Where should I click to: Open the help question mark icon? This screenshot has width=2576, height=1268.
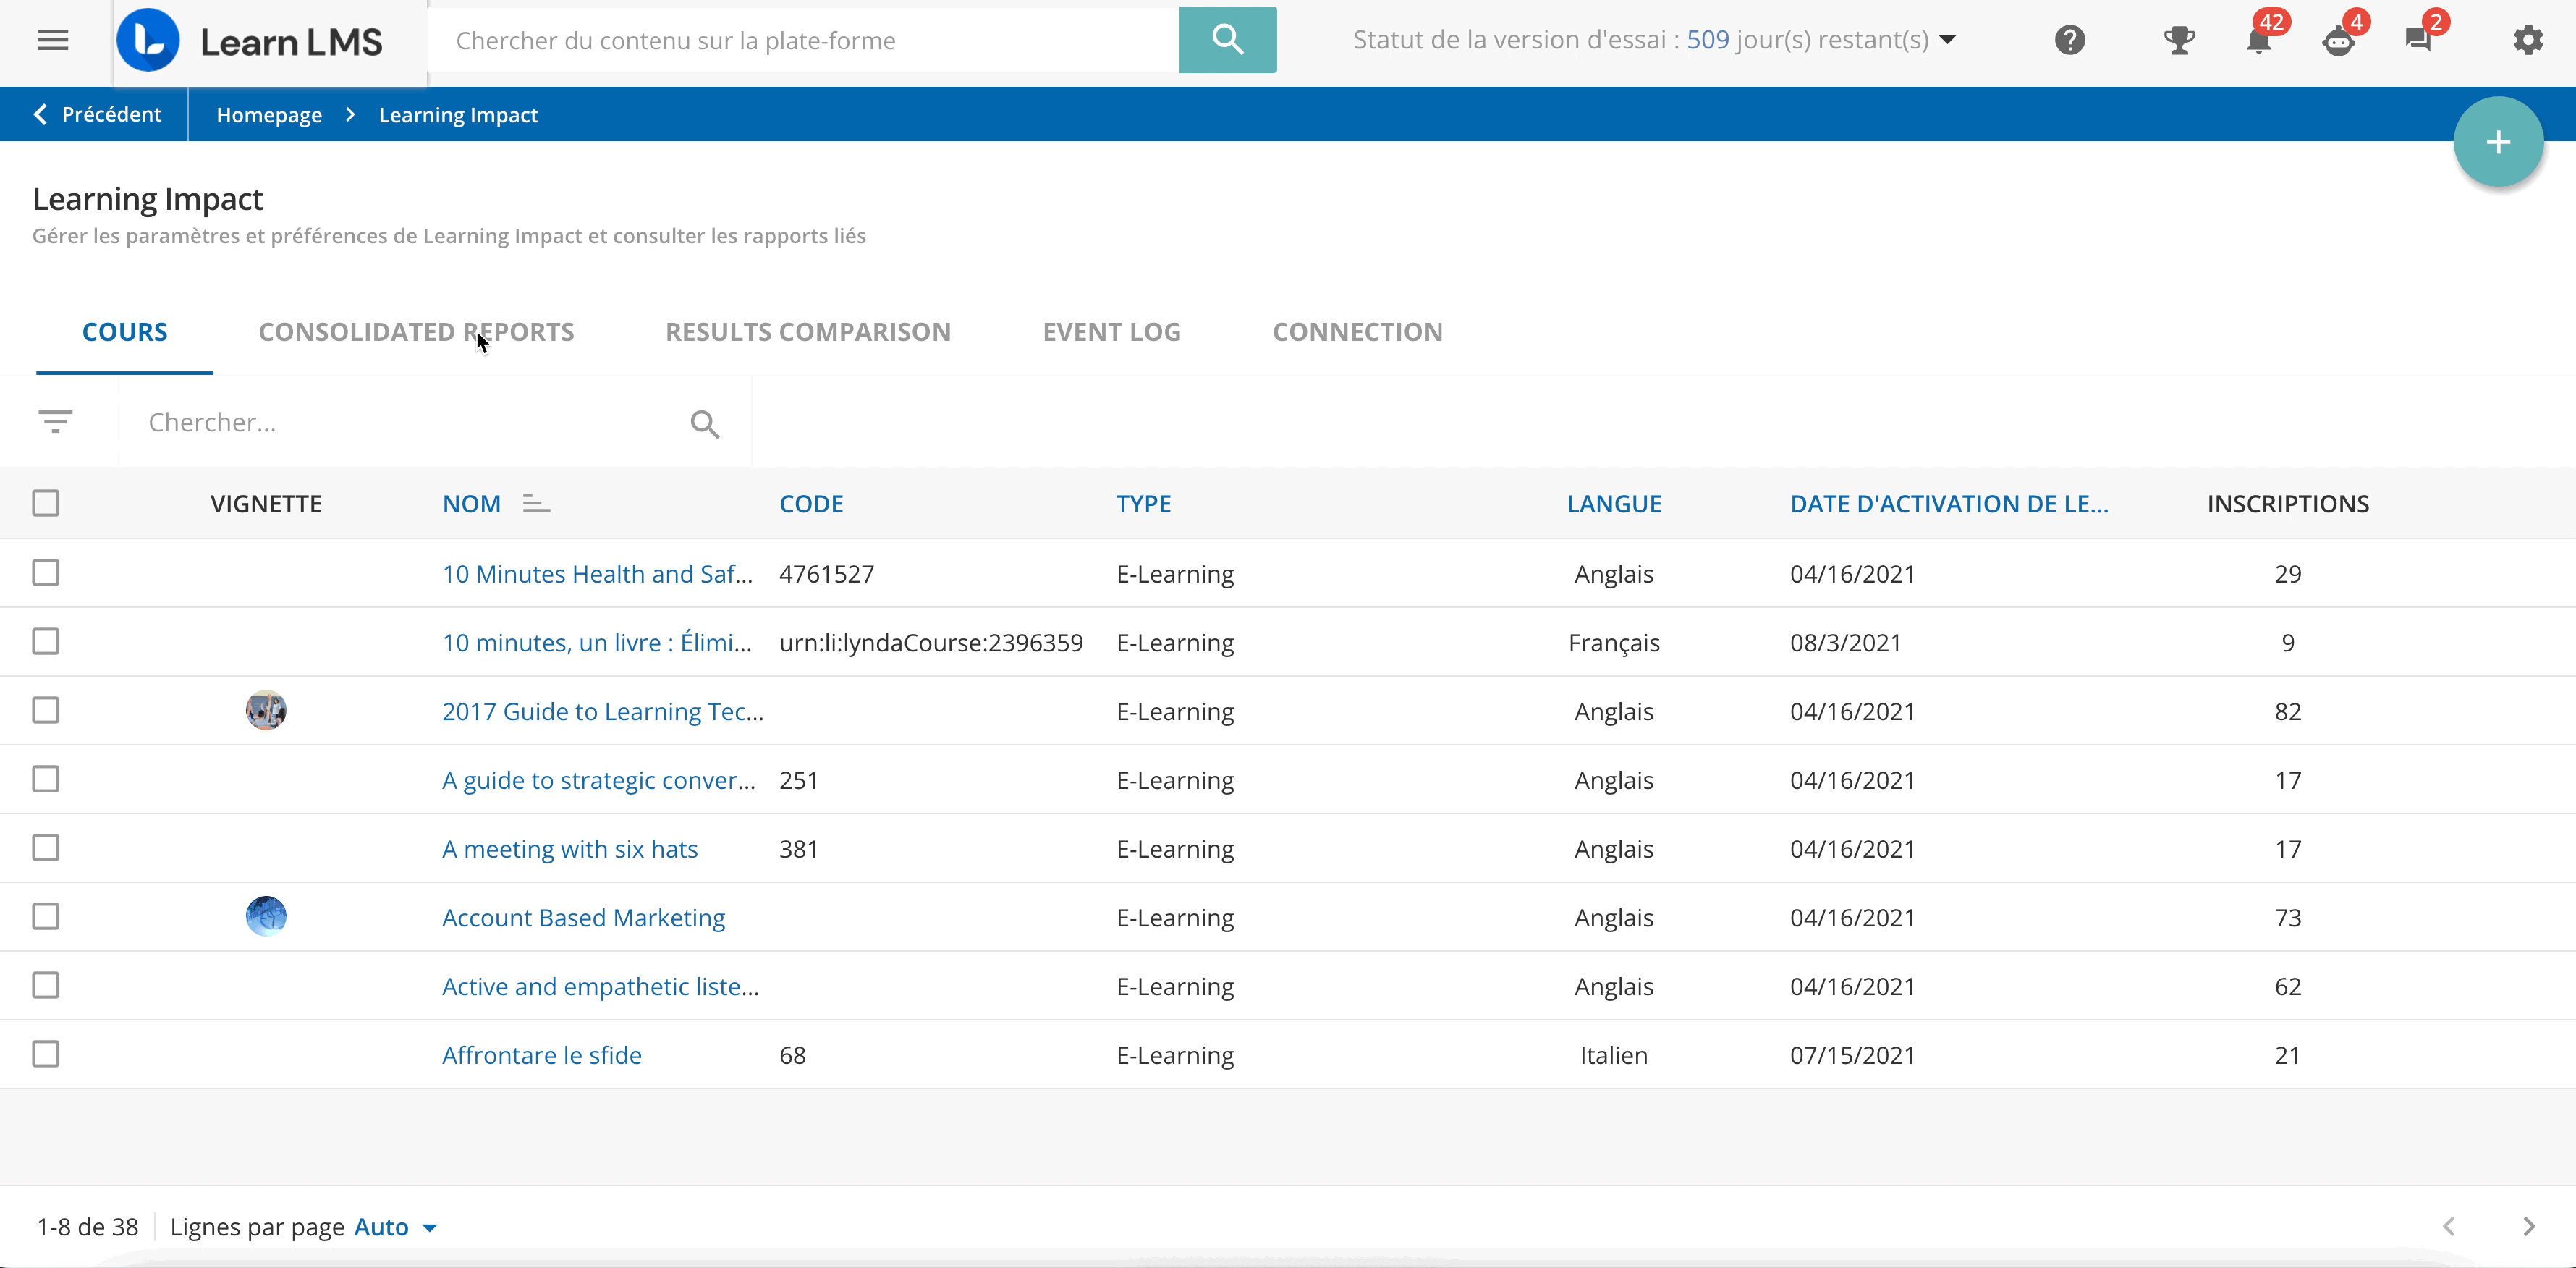point(2069,41)
